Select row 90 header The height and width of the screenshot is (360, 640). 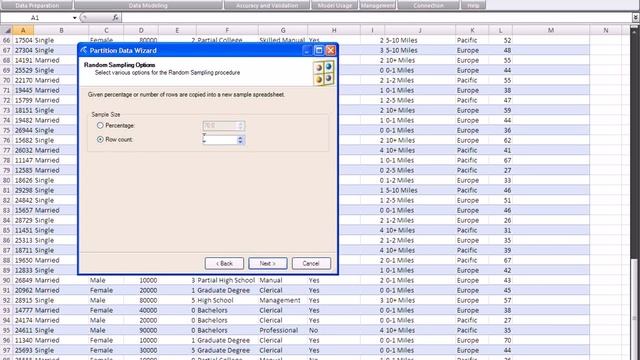point(7,280)
